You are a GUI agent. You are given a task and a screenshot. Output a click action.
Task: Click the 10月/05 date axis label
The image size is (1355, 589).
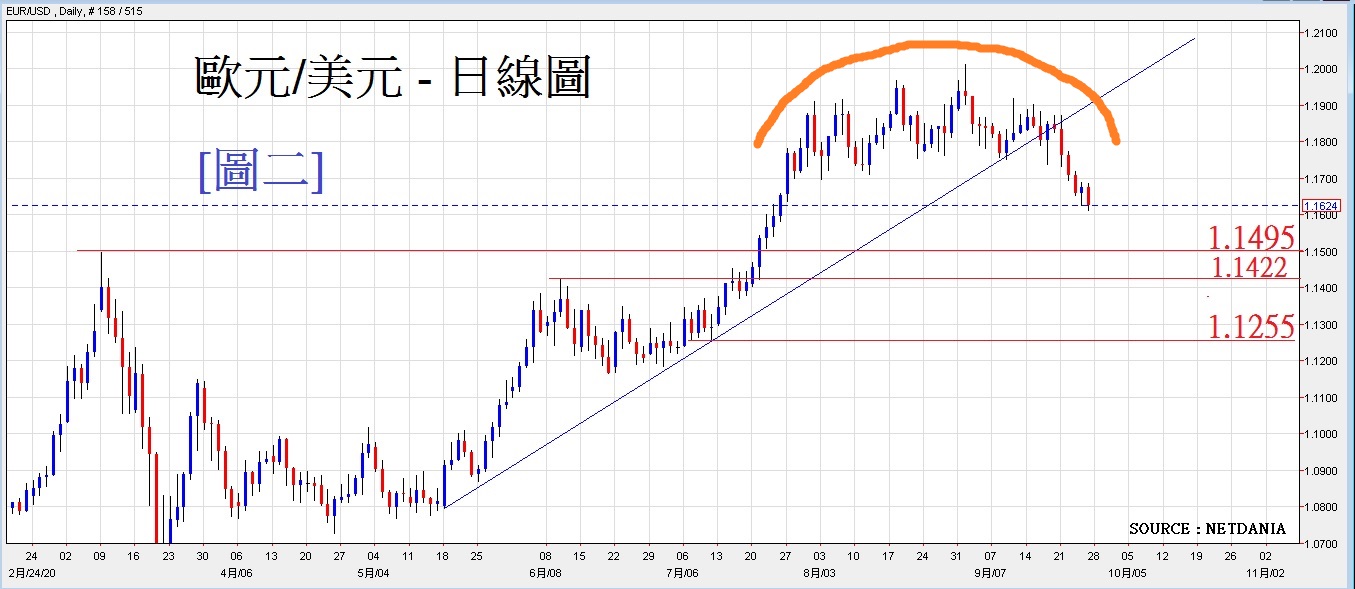(x=1127, y=574)
